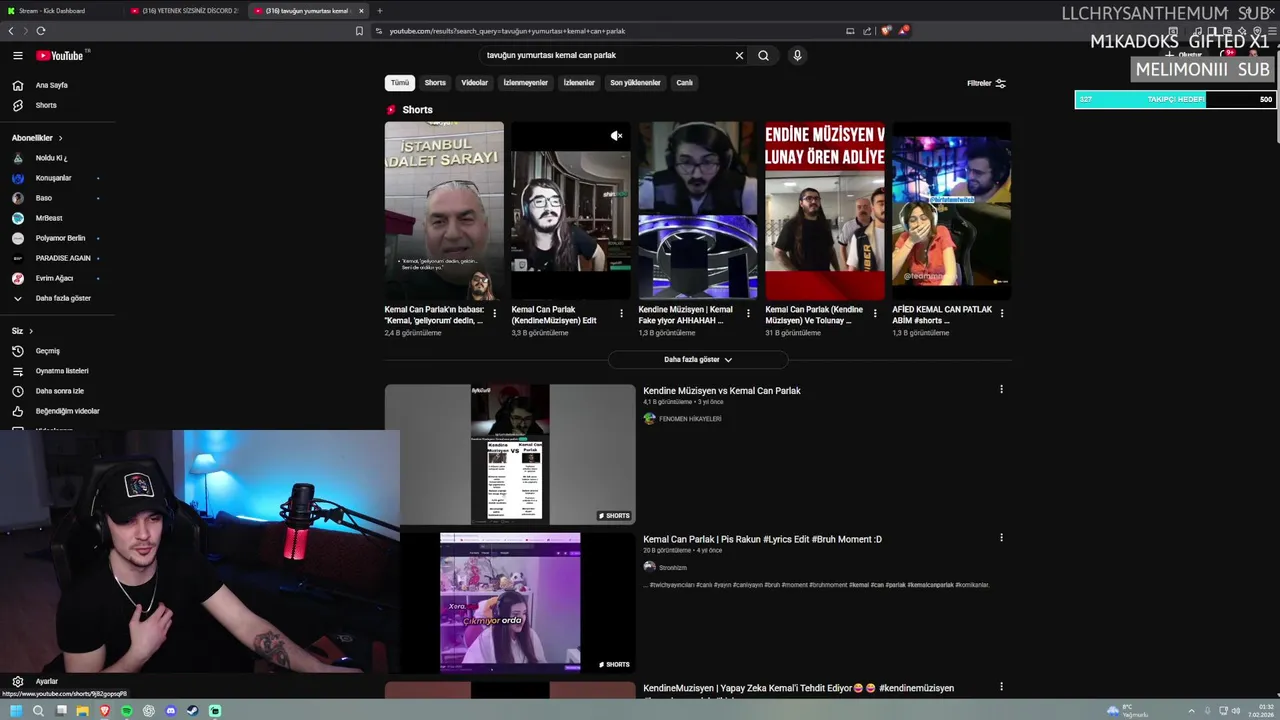The image size is (1280, 720).
Task: Open the Kendine Müzisyen vs Kemal Can Parlak thumbnail
Action: (x=510, y=454)
